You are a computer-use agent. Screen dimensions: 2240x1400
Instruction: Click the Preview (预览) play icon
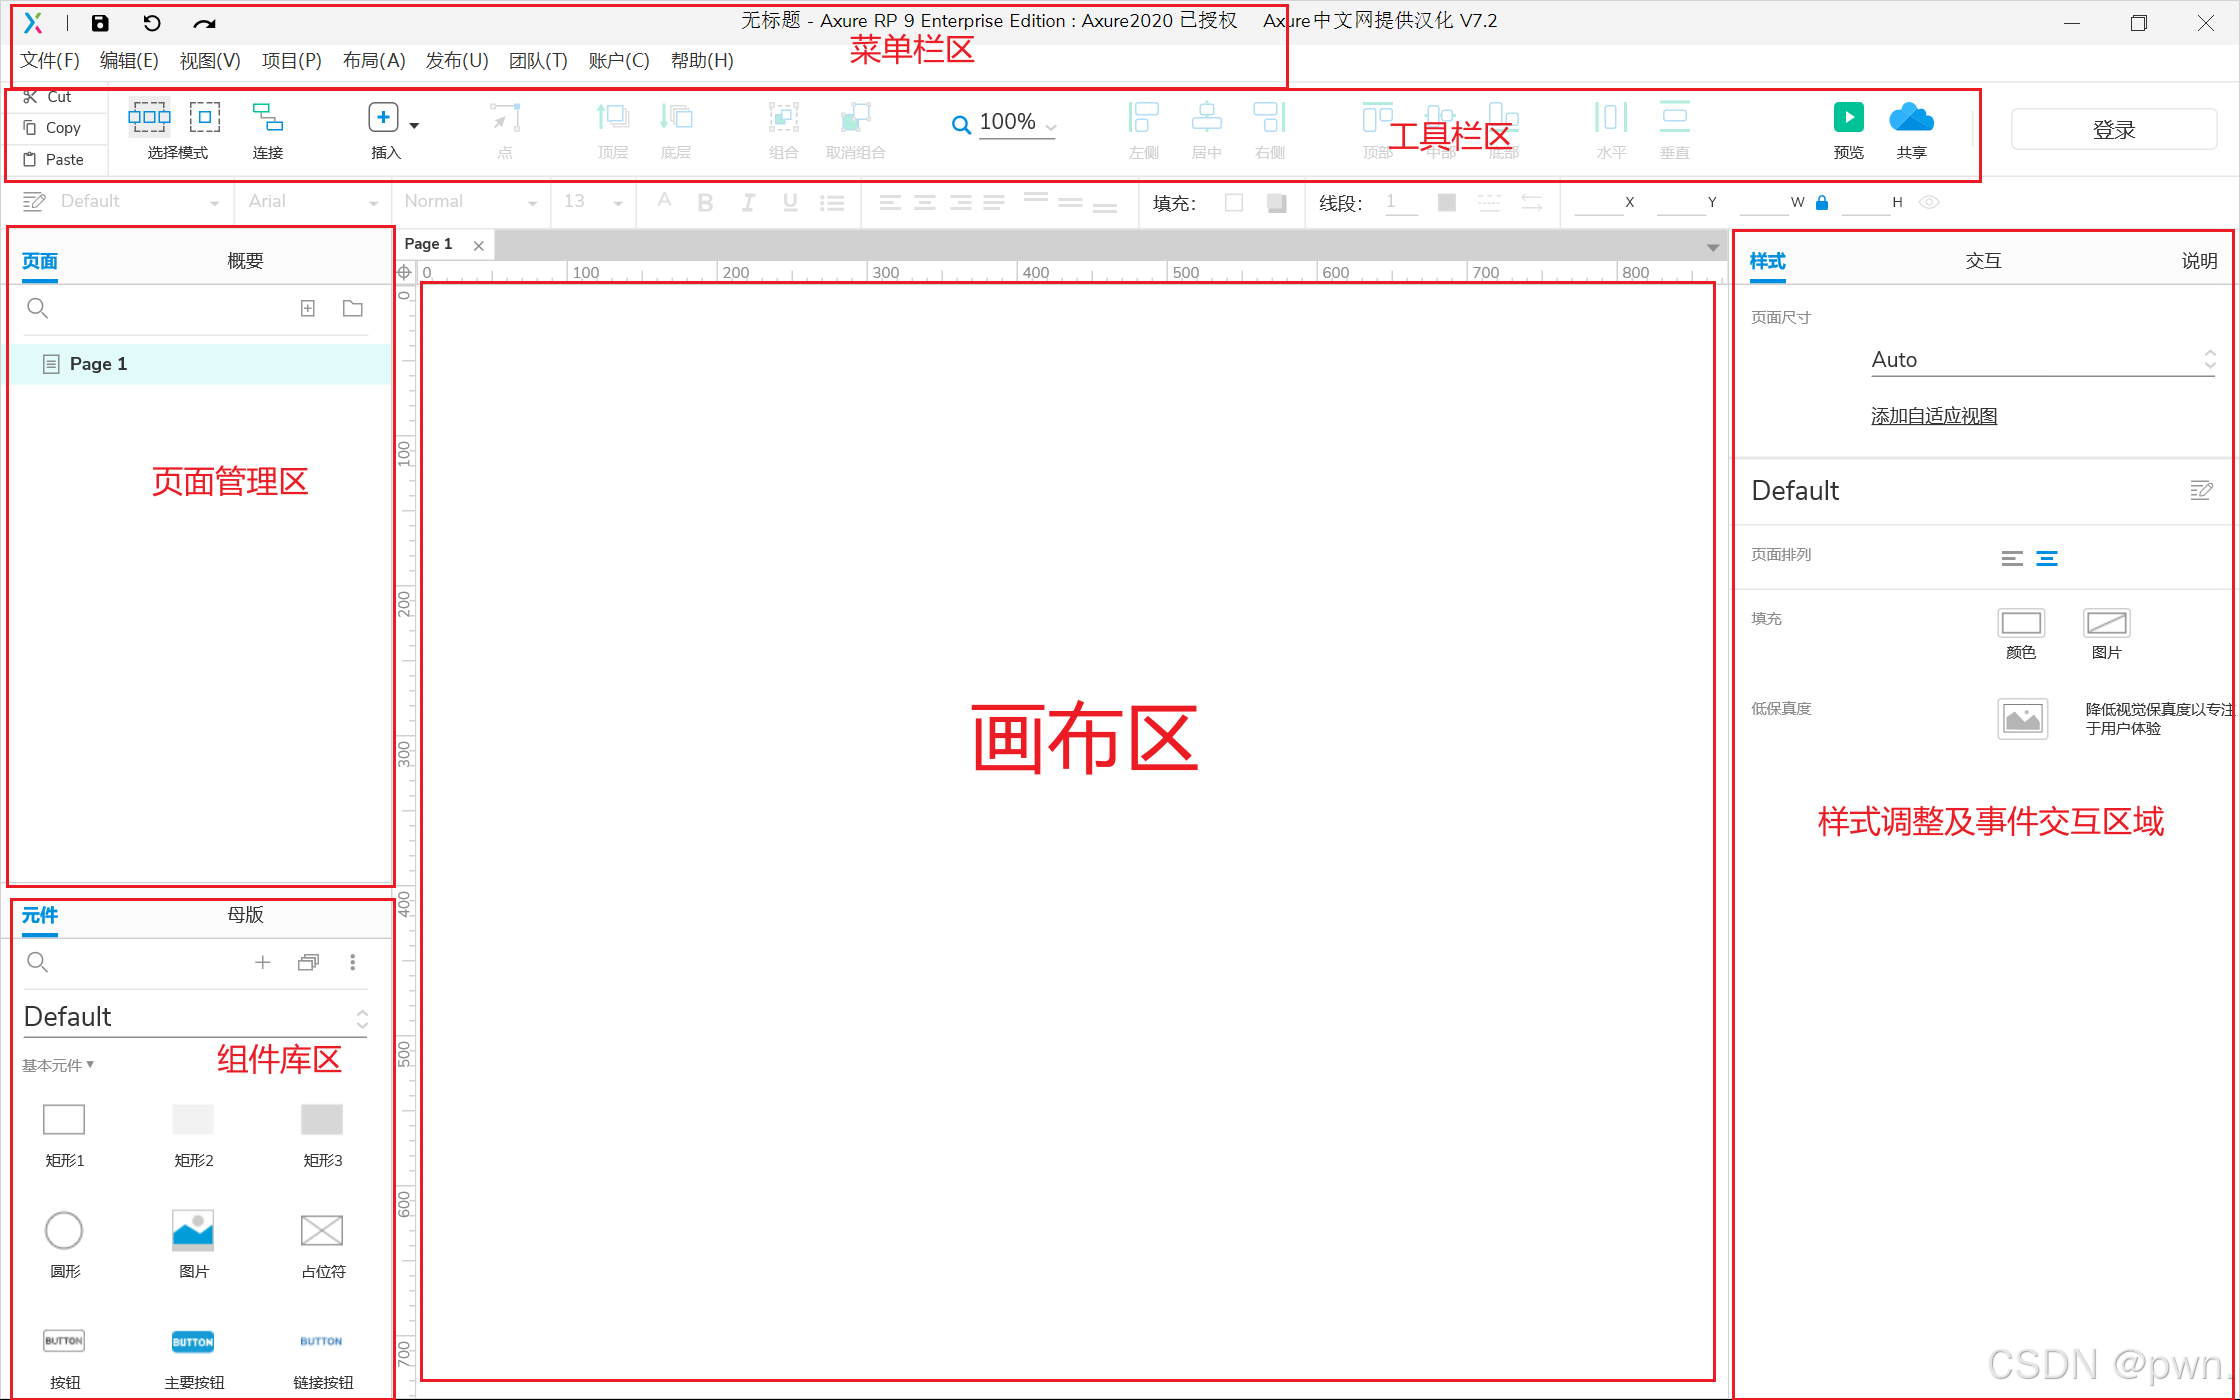(x=1848, y=118)
